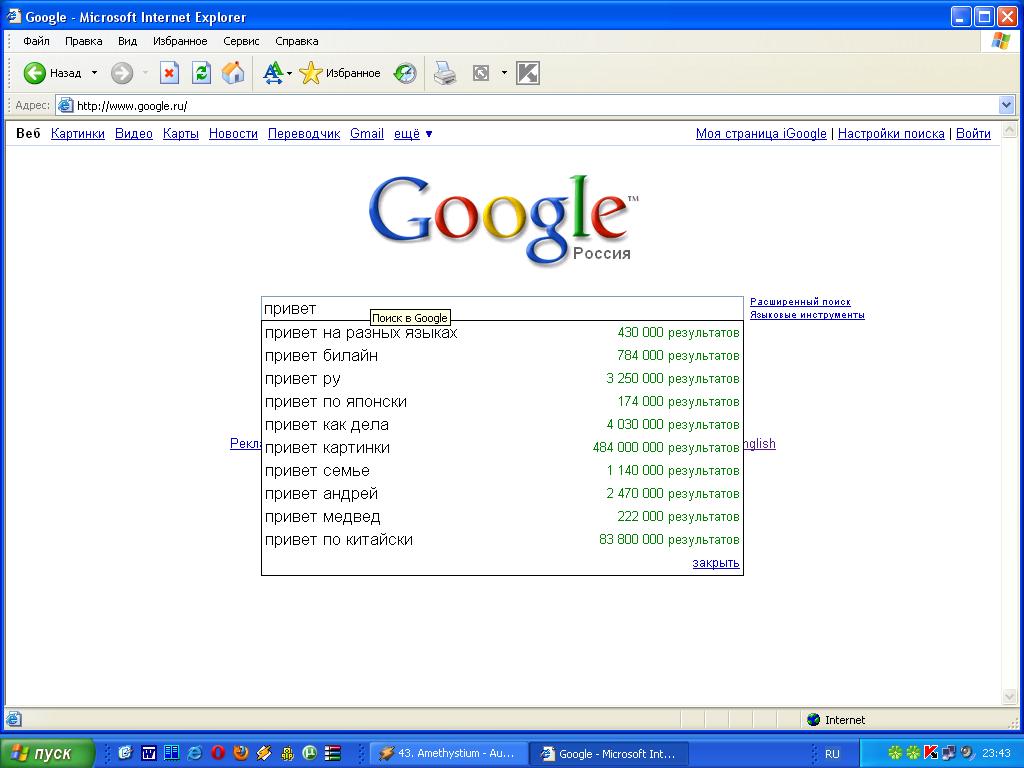Open 'Моя страница iGoogle' link

[x=761, y=134]
